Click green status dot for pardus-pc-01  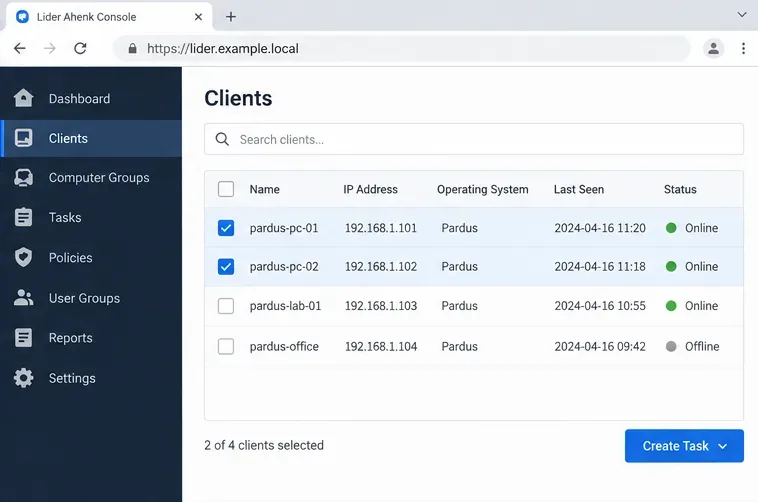[x=671, y=228]
